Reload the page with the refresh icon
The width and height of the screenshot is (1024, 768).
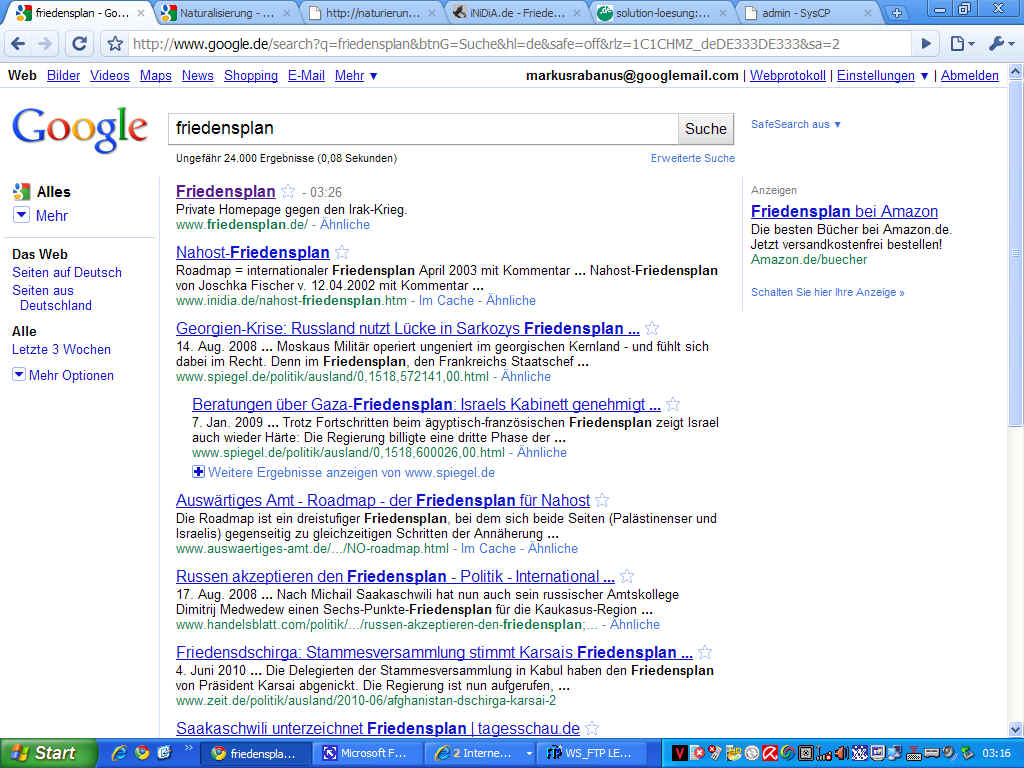pyautogui.click(x=79, y=44)
